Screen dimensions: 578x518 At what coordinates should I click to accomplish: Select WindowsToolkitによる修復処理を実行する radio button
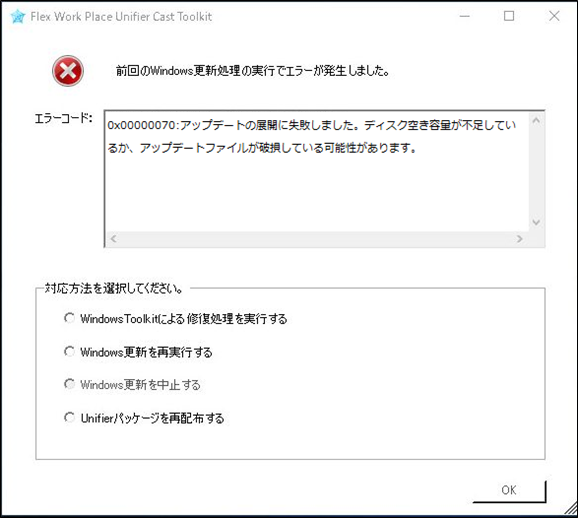click(x=69, y=318)
